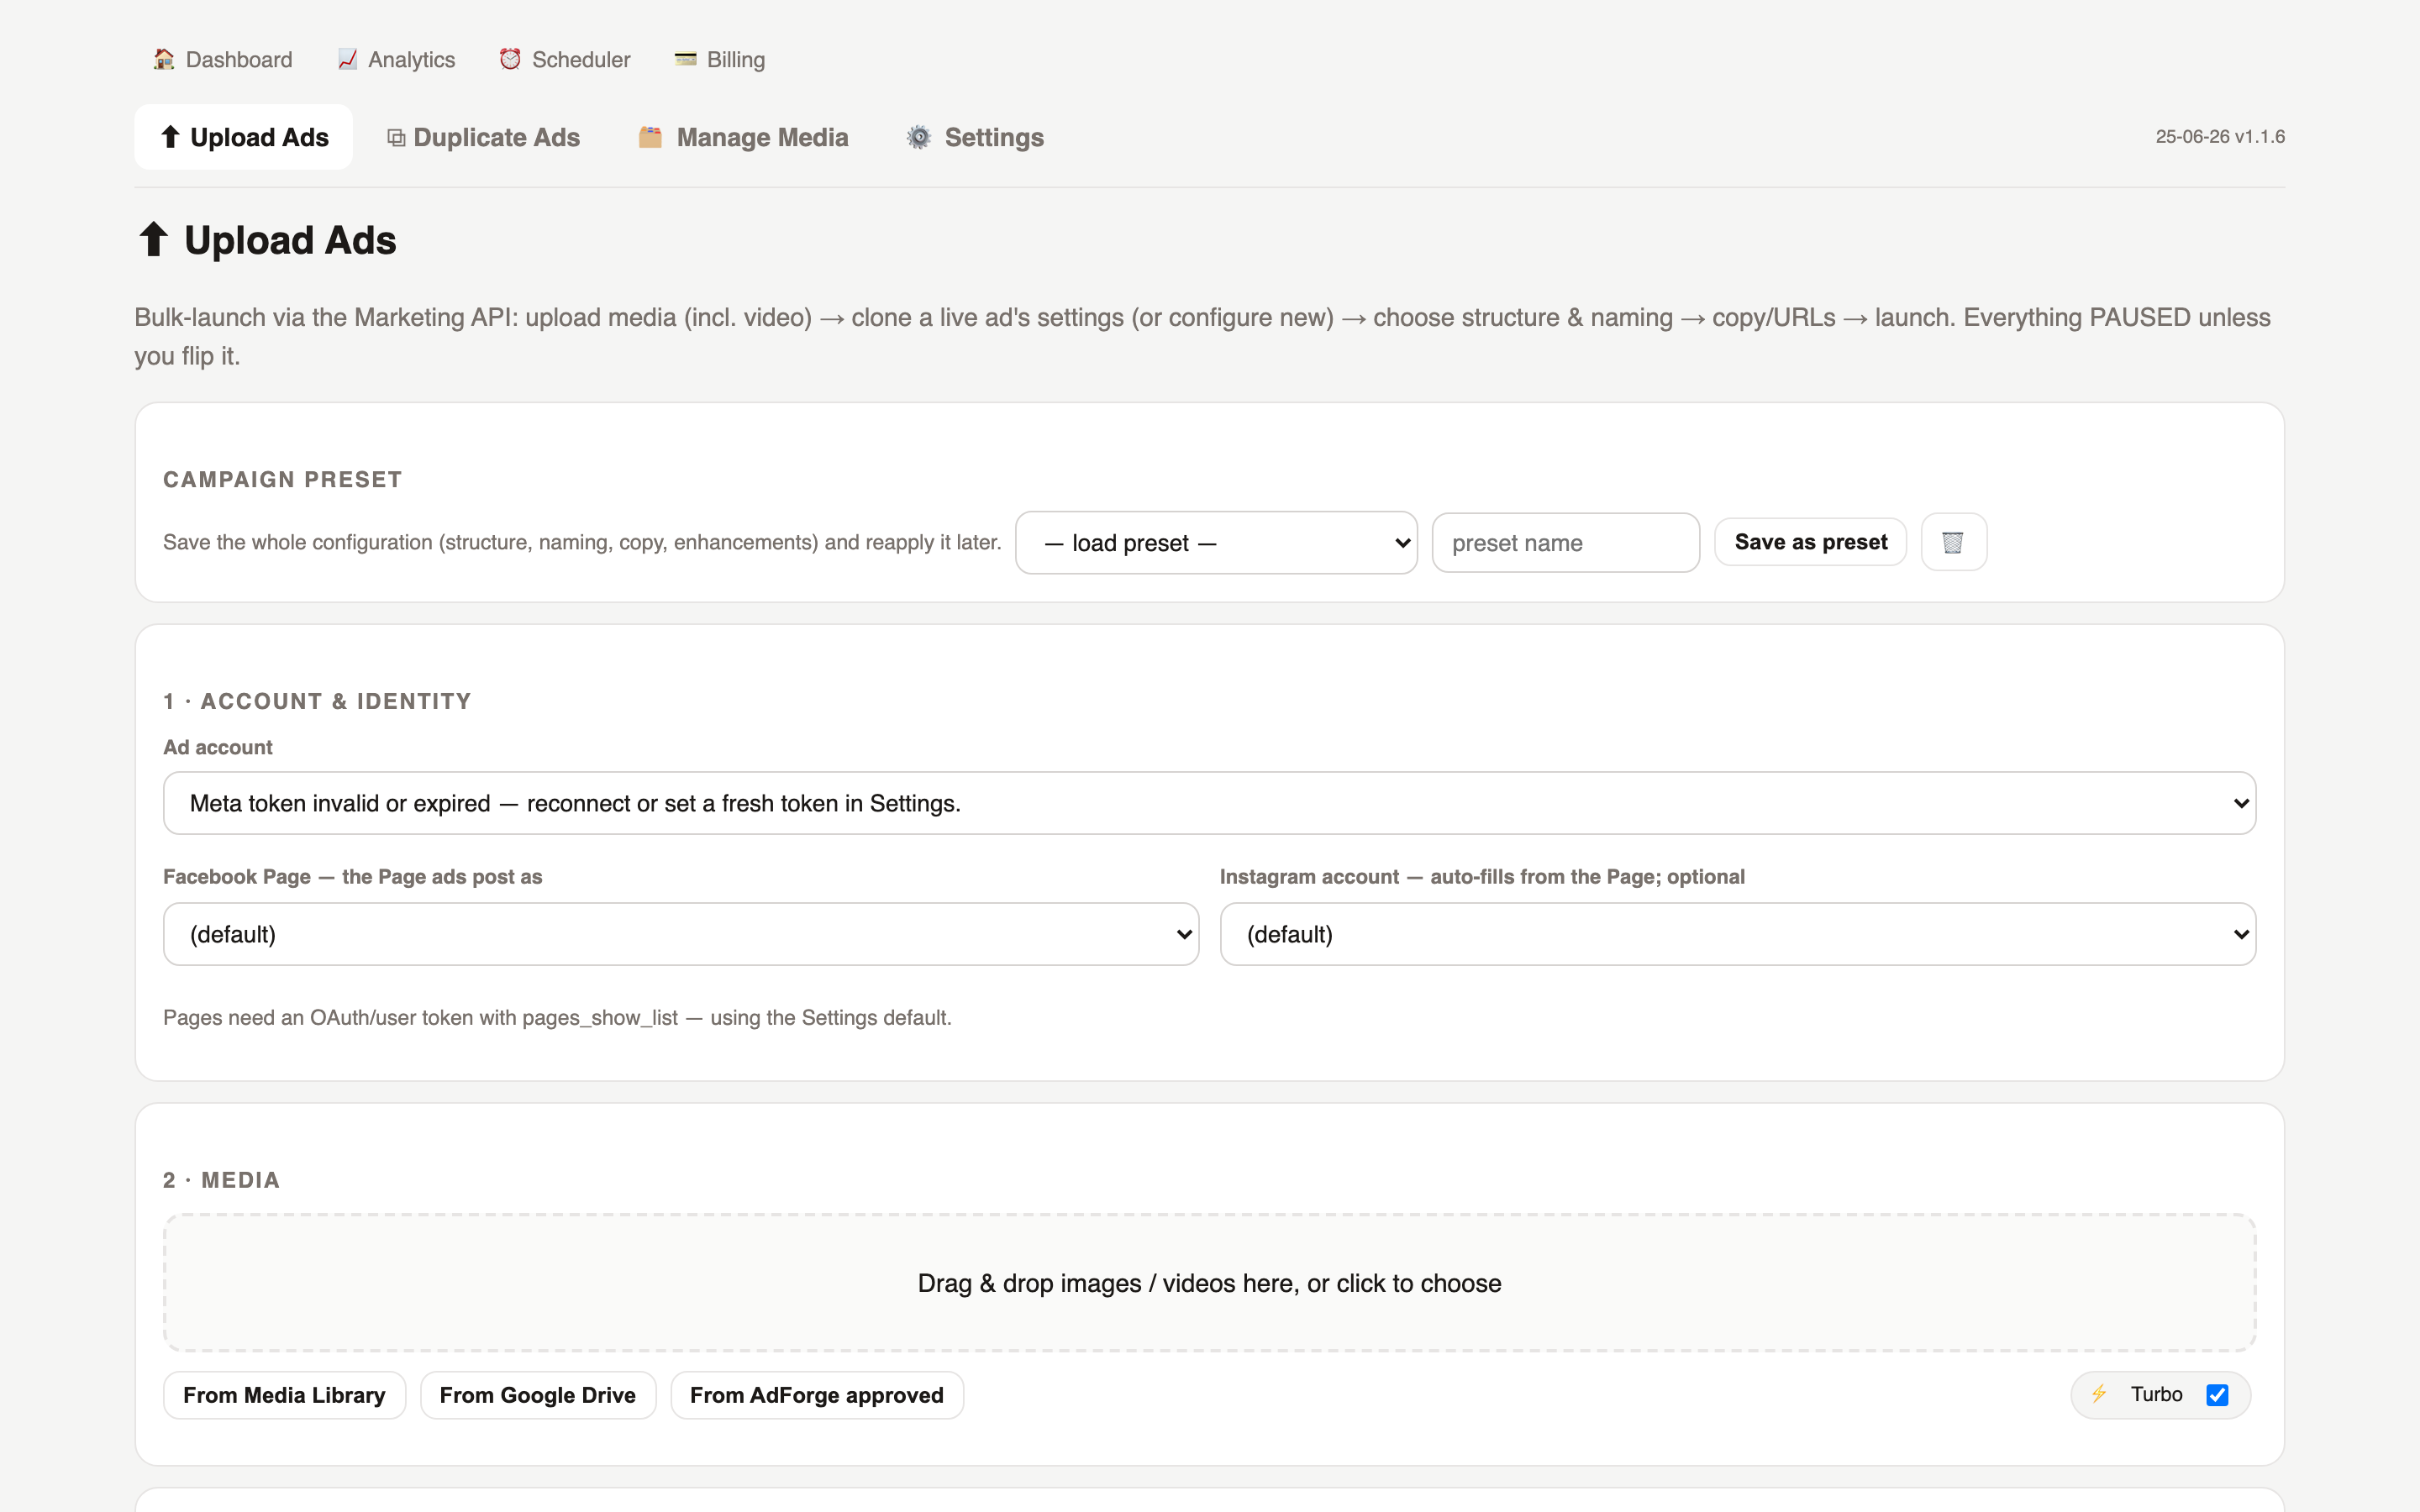Click the version label 25-06-26 v1.1.6

click(x=2220, y=137)
